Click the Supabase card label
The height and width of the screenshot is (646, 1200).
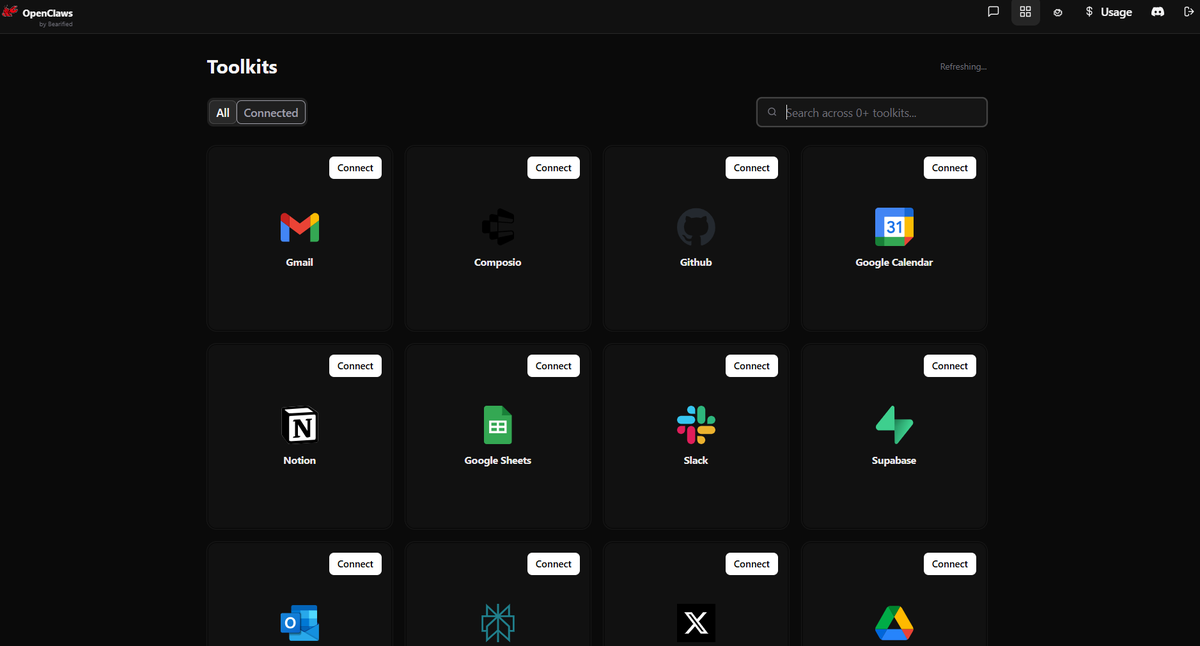[894, 460]
